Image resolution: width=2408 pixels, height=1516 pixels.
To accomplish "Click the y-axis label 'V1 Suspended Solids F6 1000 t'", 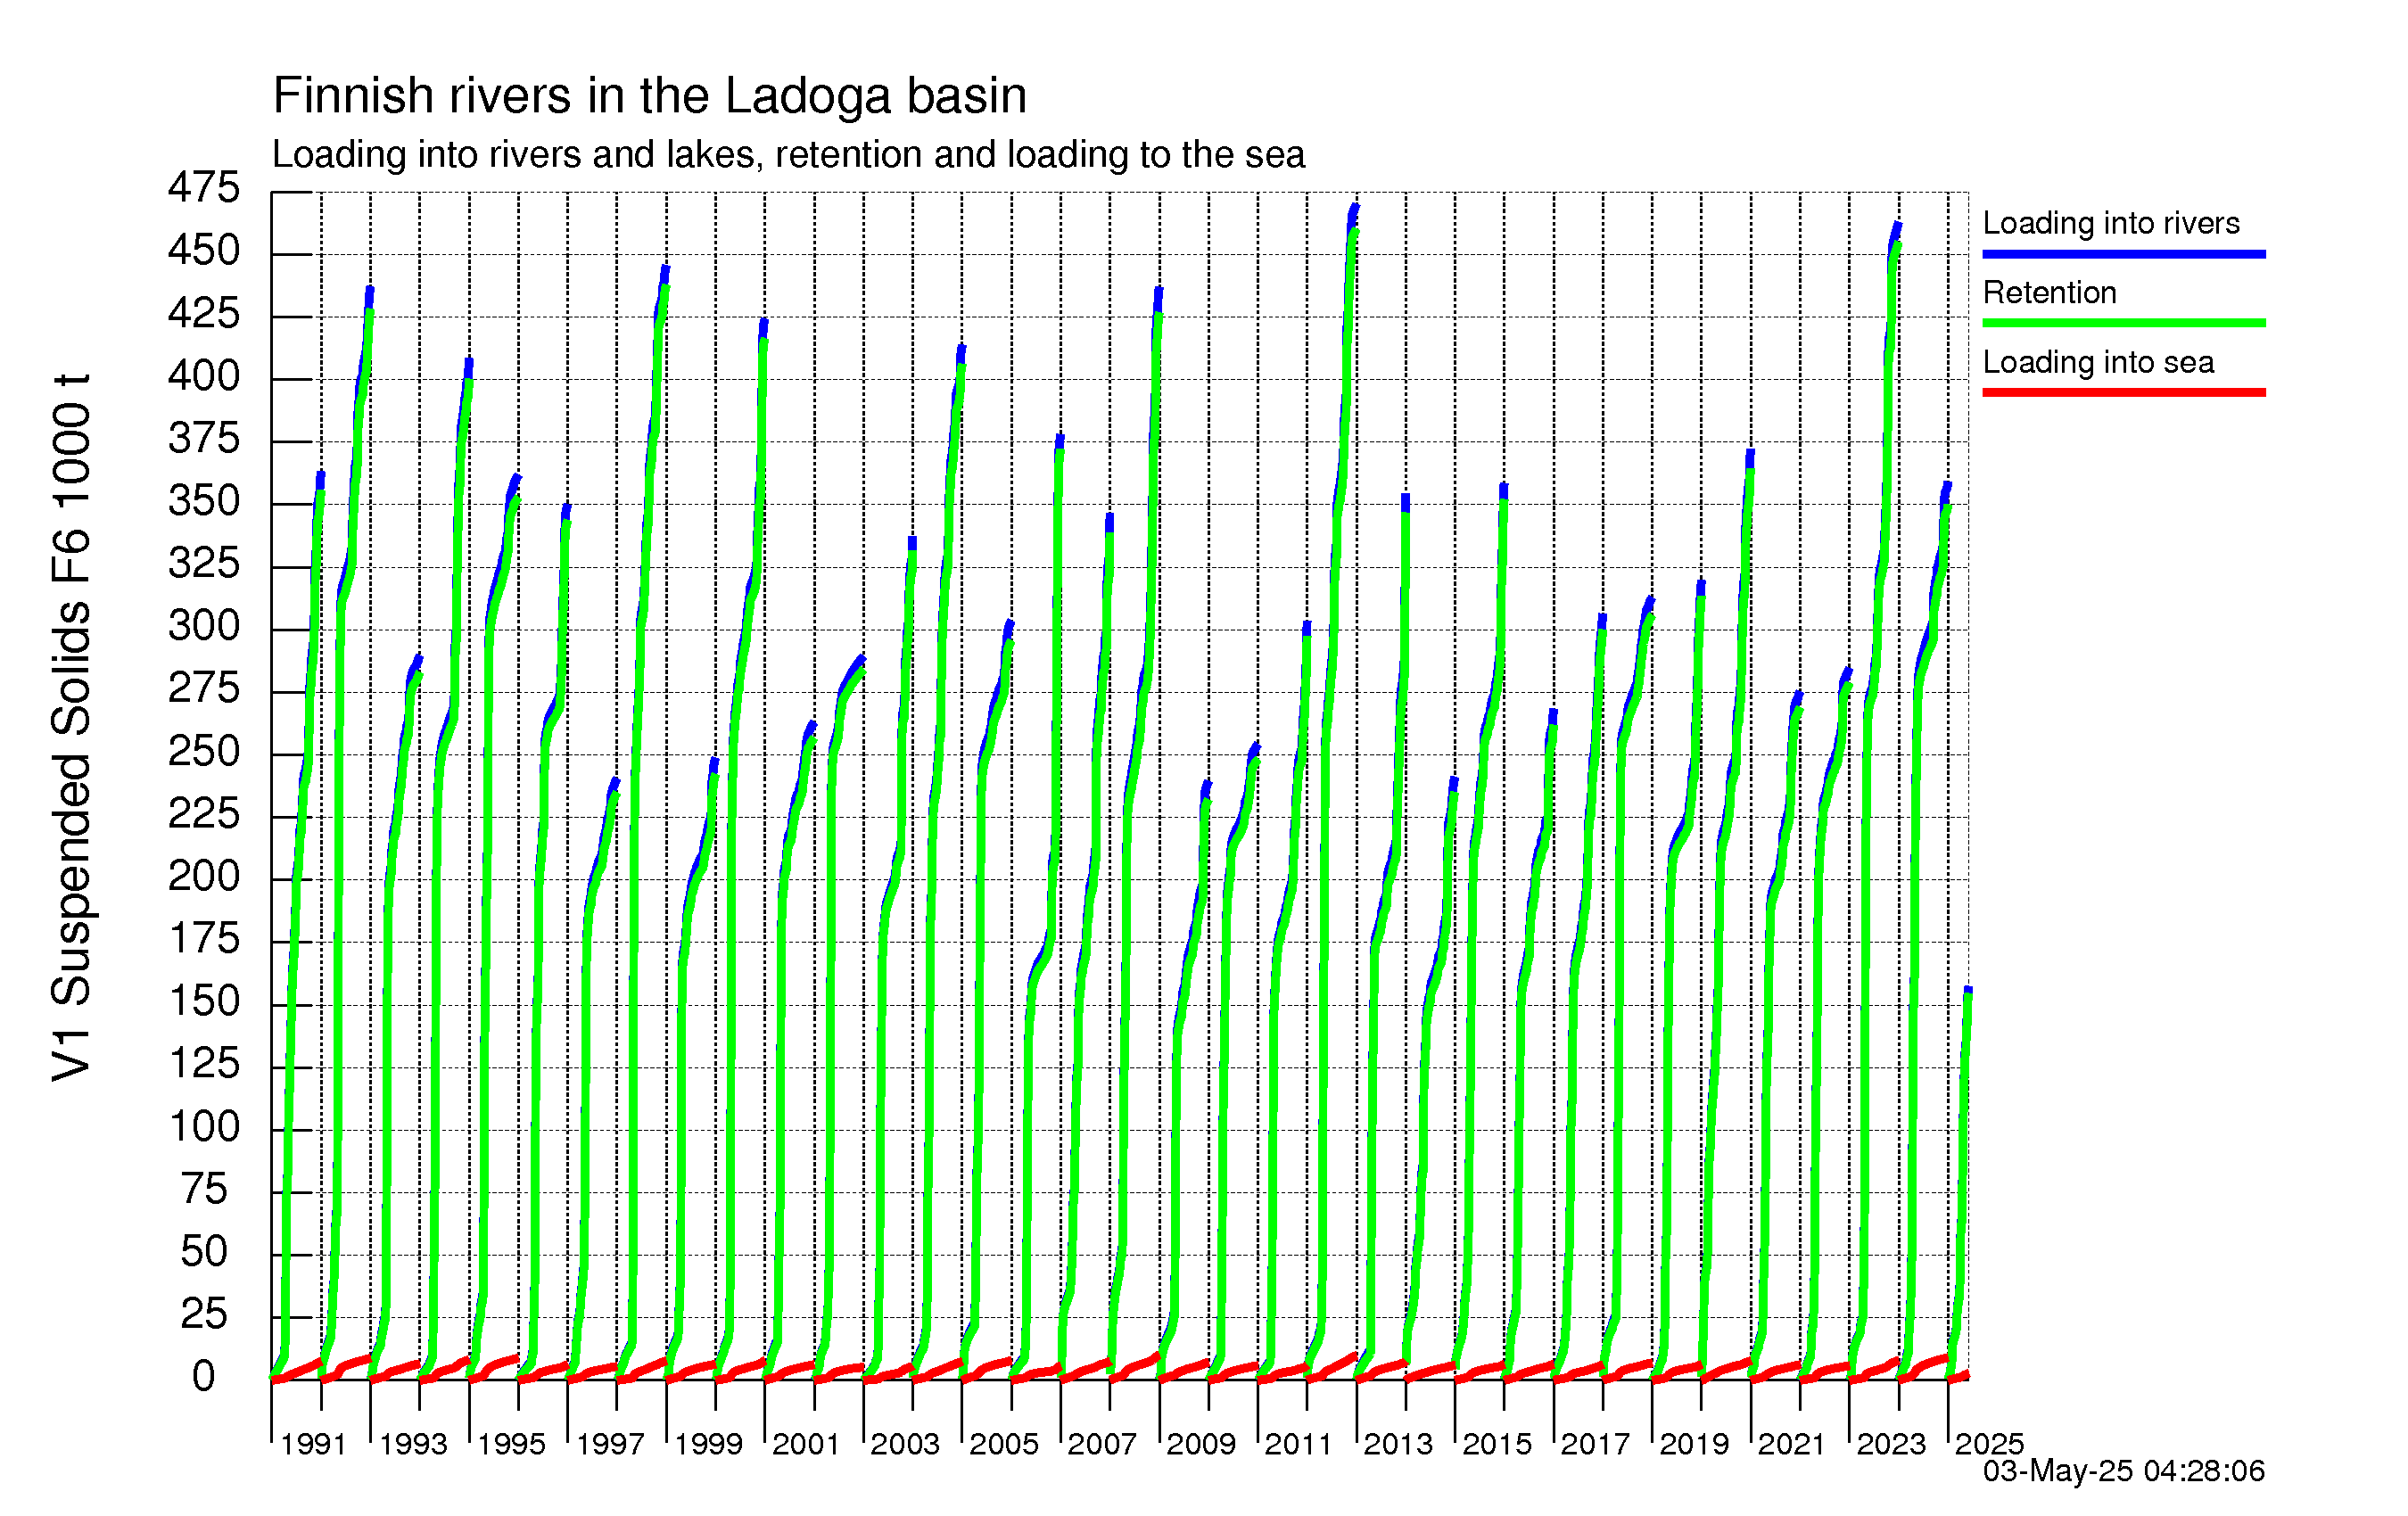I will pyautogui.click(x=71, y=728).
